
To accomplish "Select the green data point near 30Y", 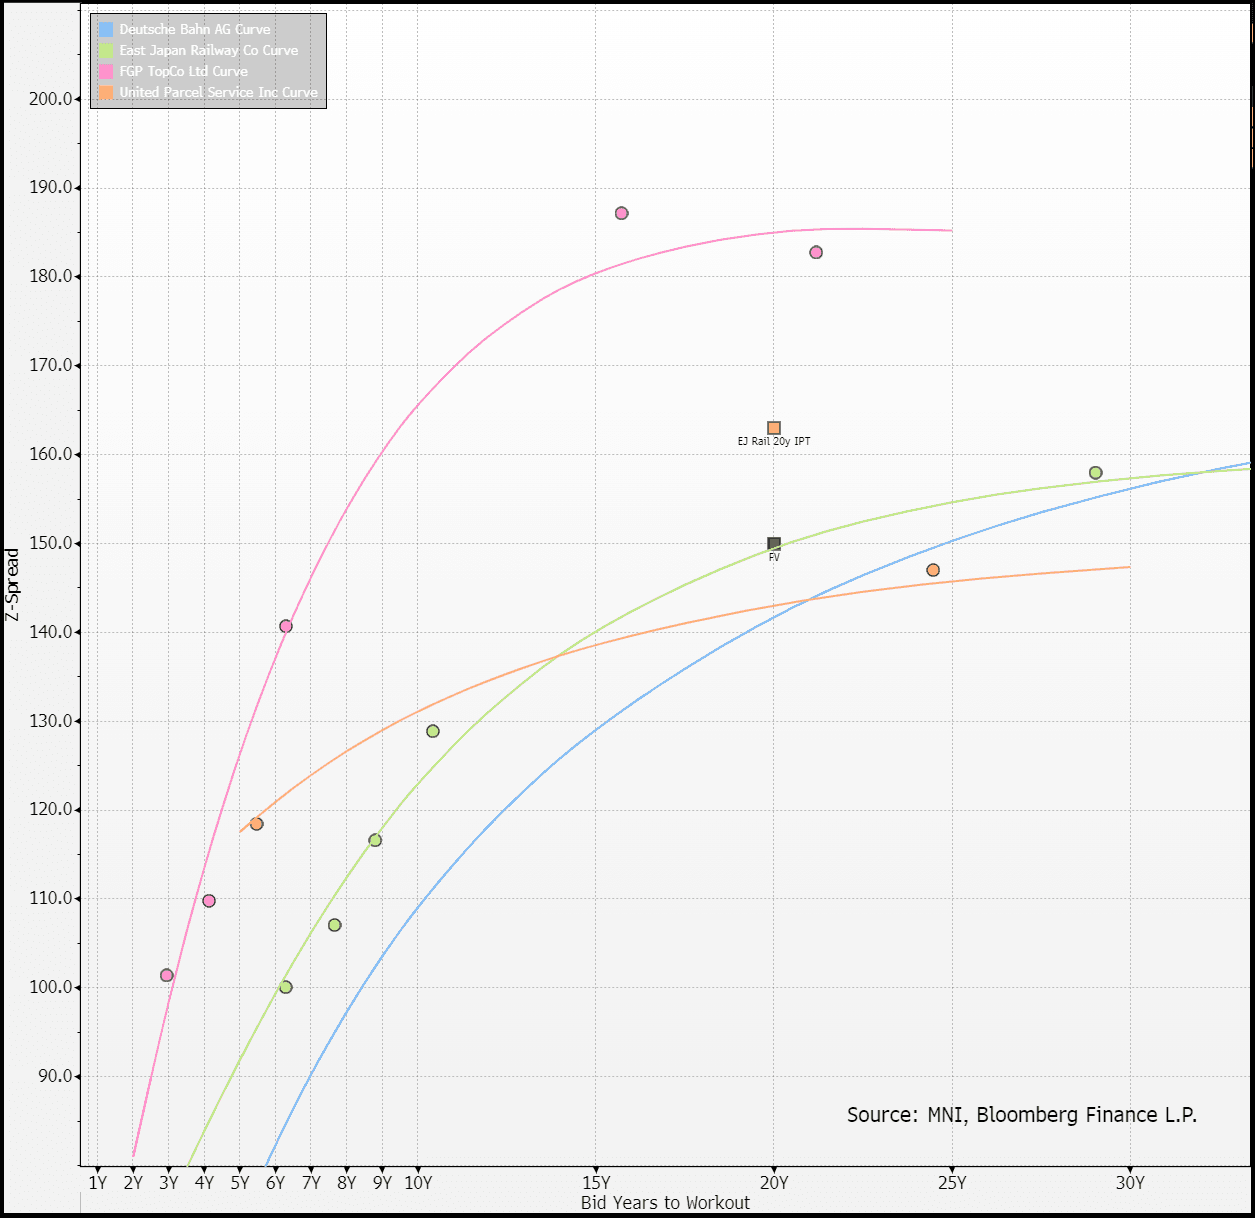I will coord(1096,473).
